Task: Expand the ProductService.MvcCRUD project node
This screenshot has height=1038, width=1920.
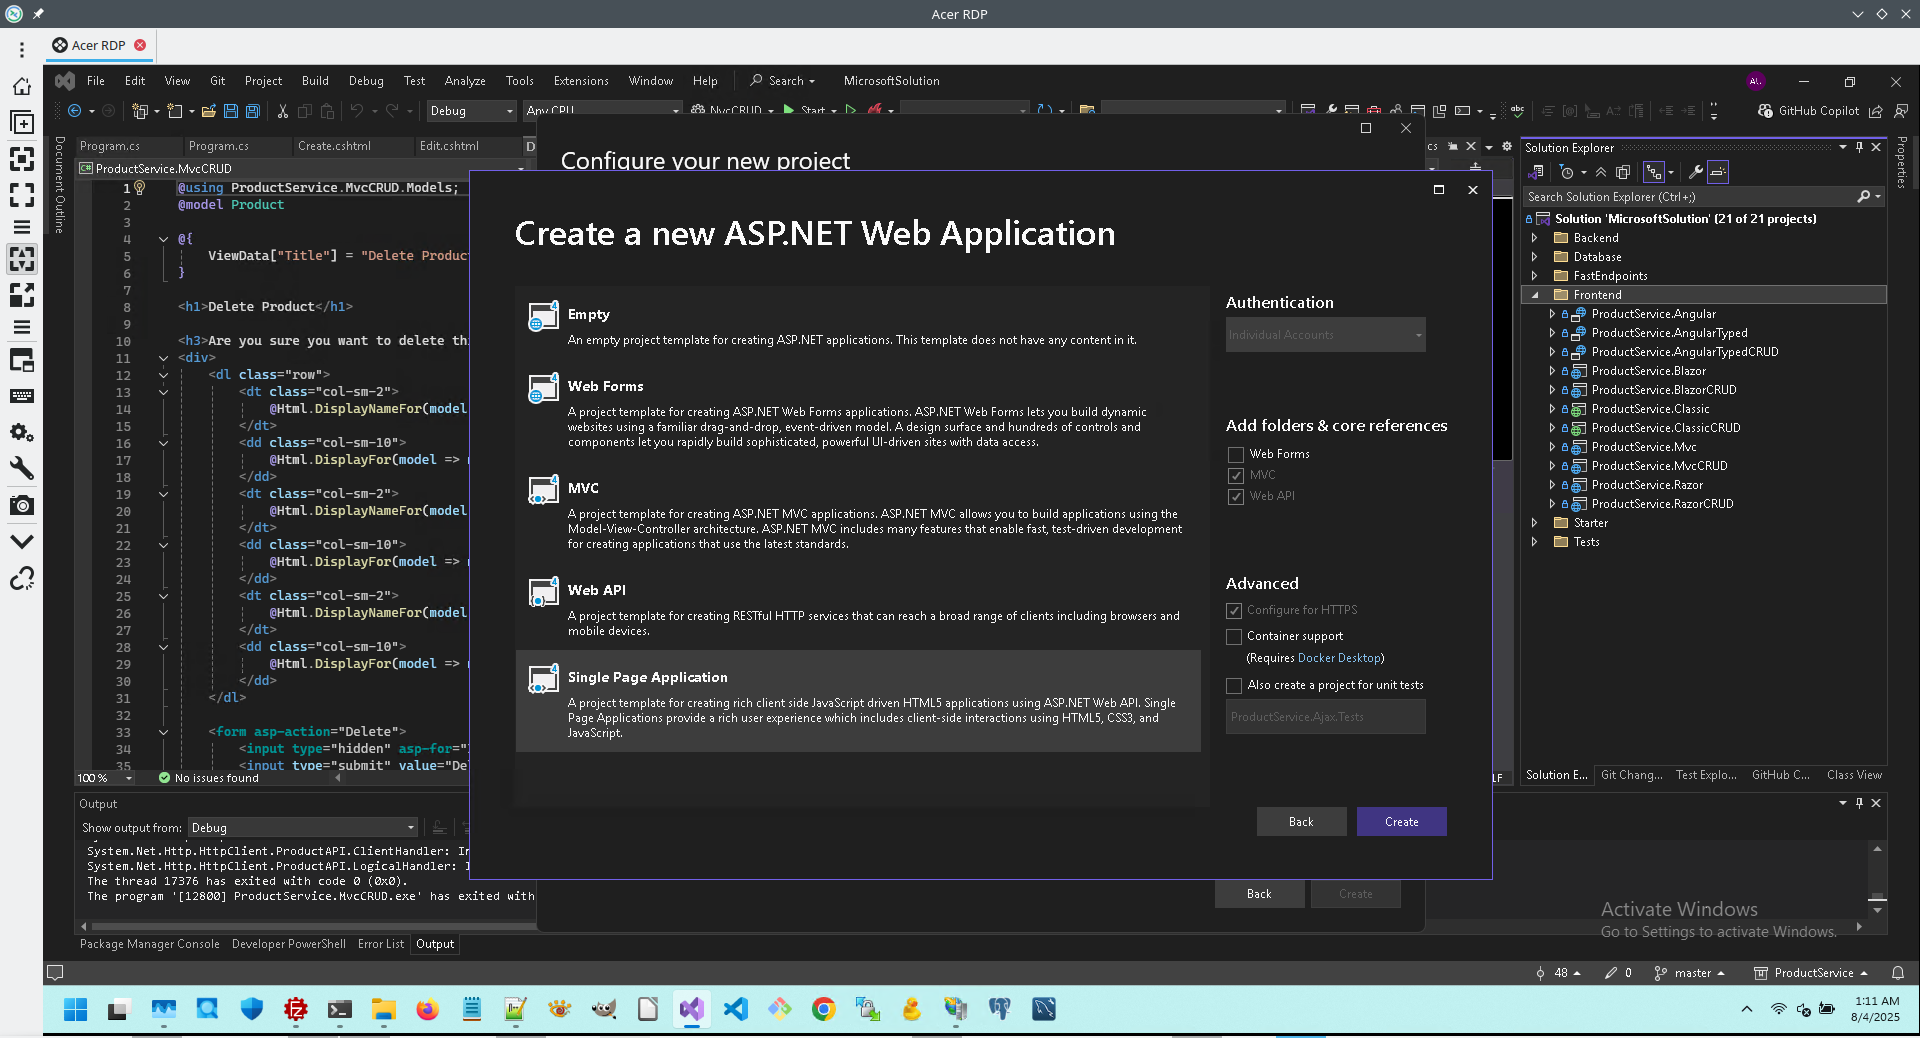Action: tap(1552, 466)
